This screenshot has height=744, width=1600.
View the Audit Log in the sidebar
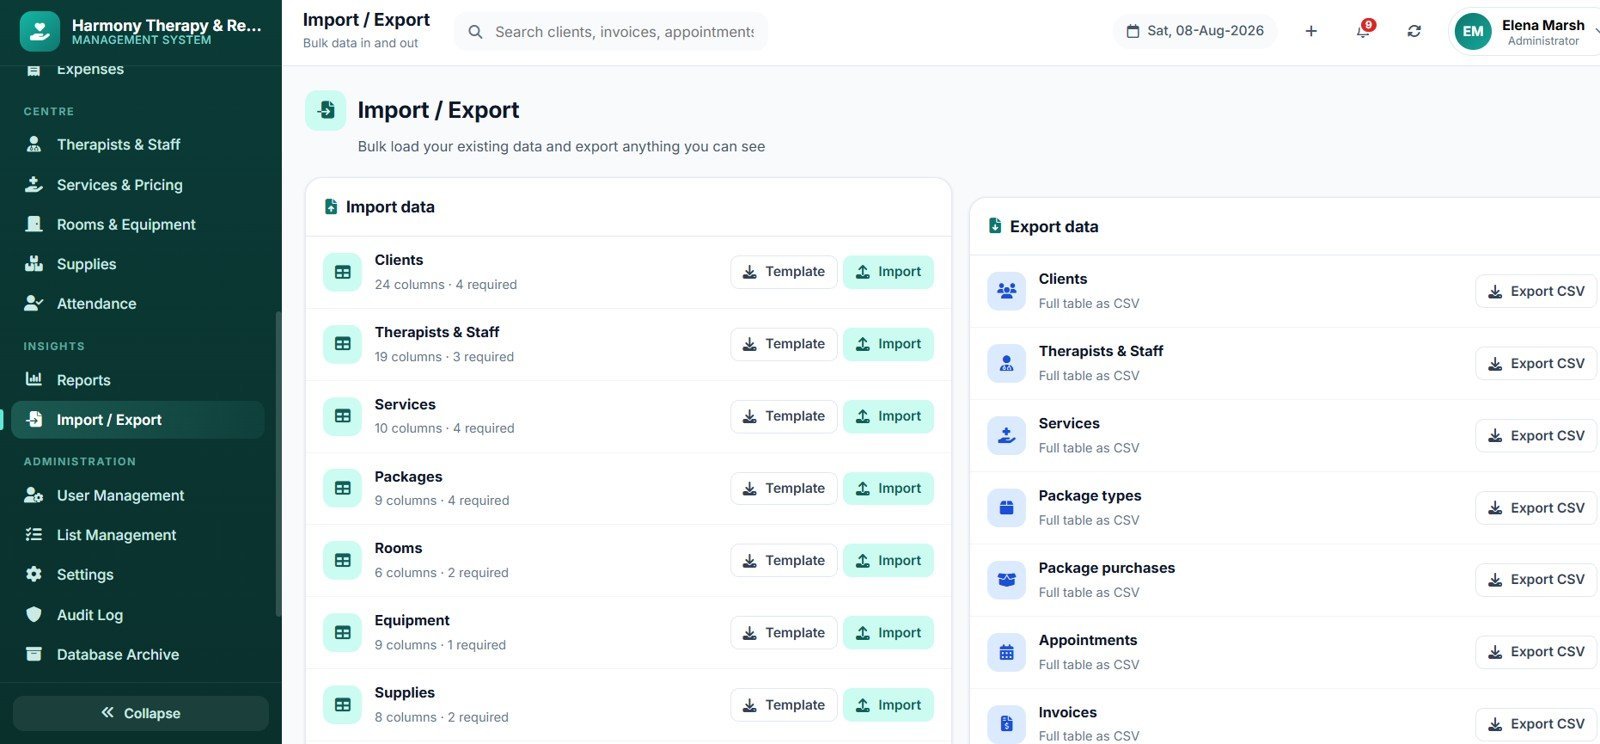coord(138,615)
